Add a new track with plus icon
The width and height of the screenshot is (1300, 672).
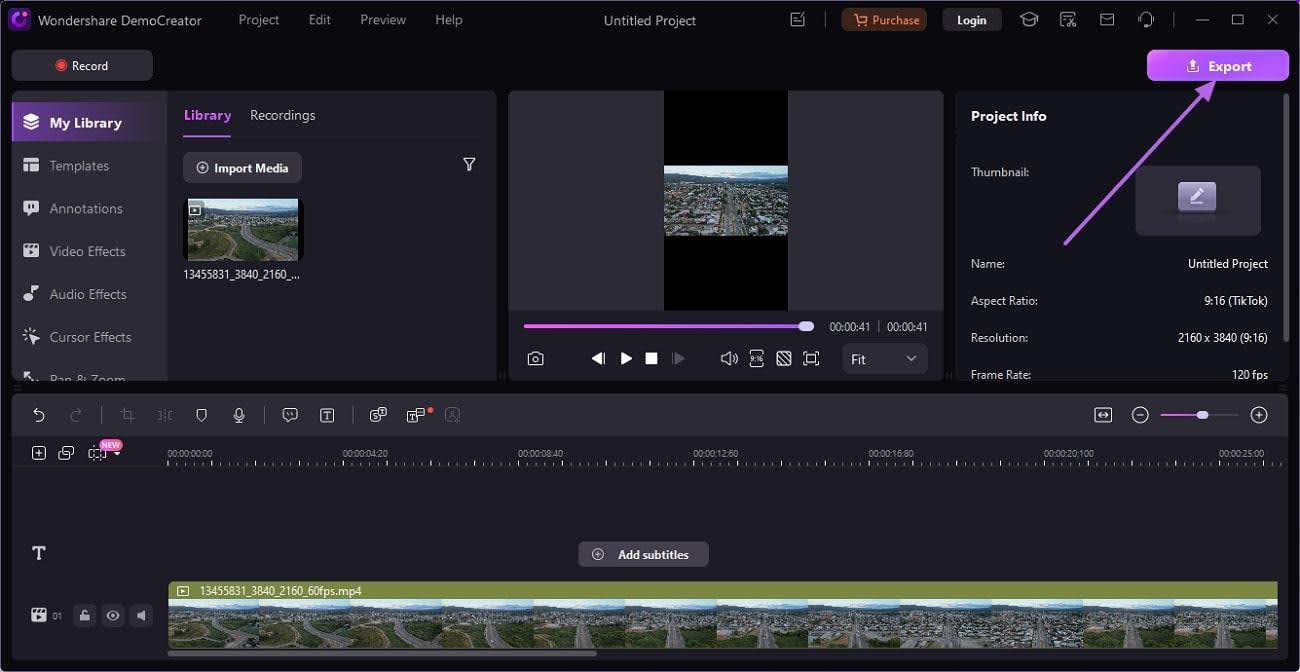pos(39,453)
